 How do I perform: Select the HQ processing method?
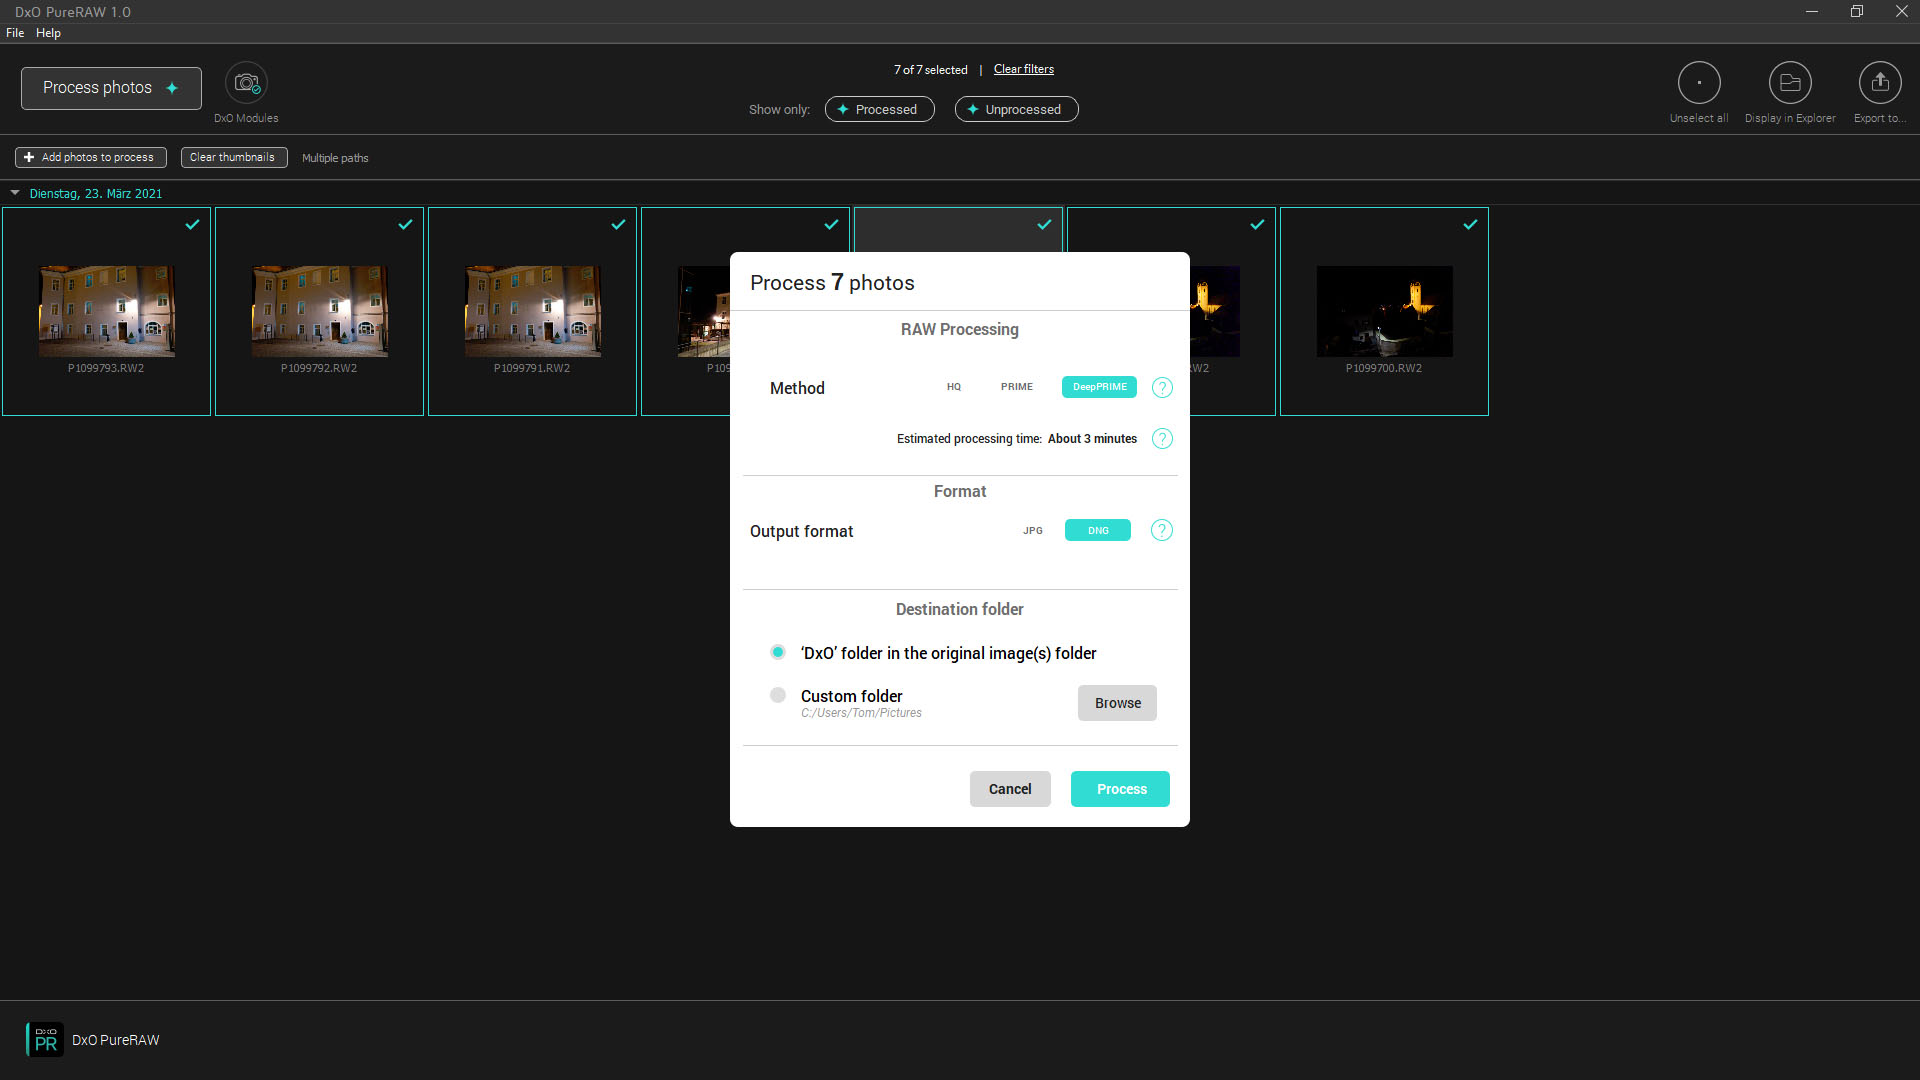953,387
